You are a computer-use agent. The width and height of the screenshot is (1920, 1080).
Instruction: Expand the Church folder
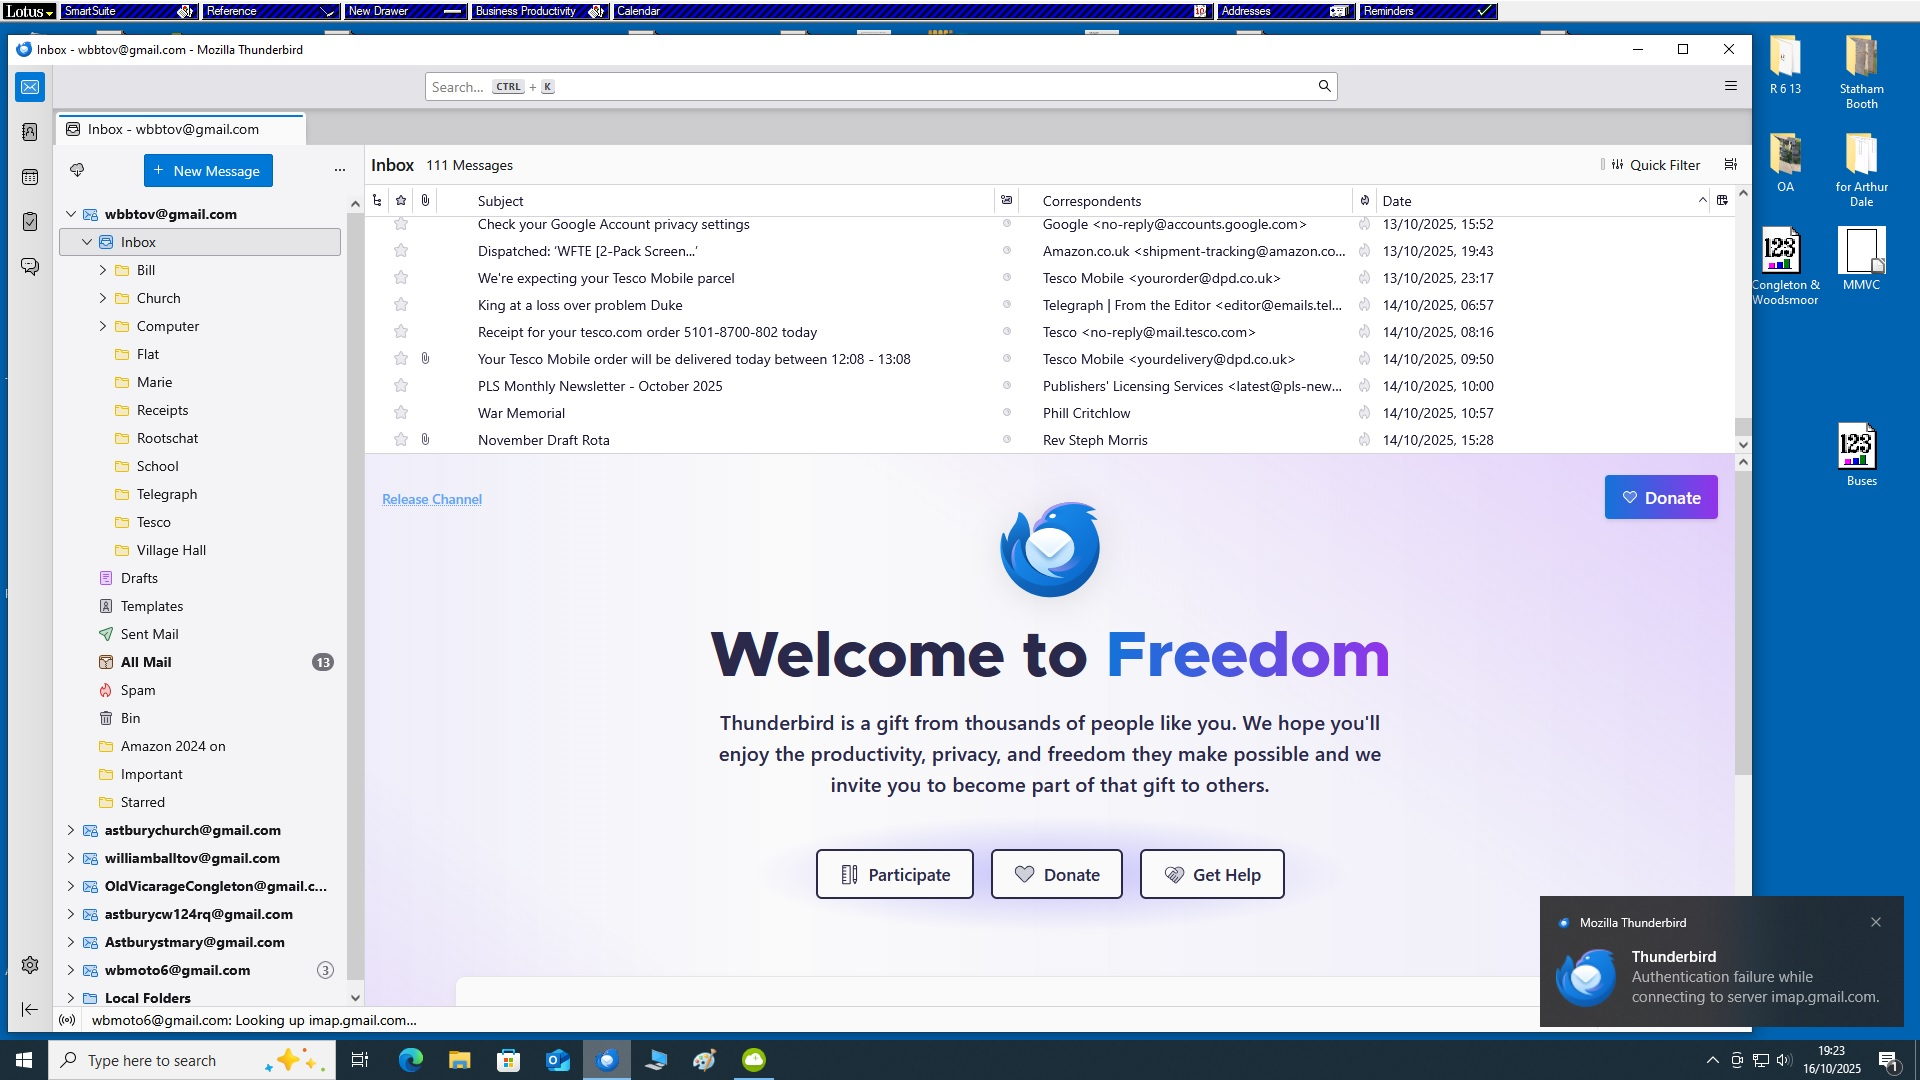(102, 298)
